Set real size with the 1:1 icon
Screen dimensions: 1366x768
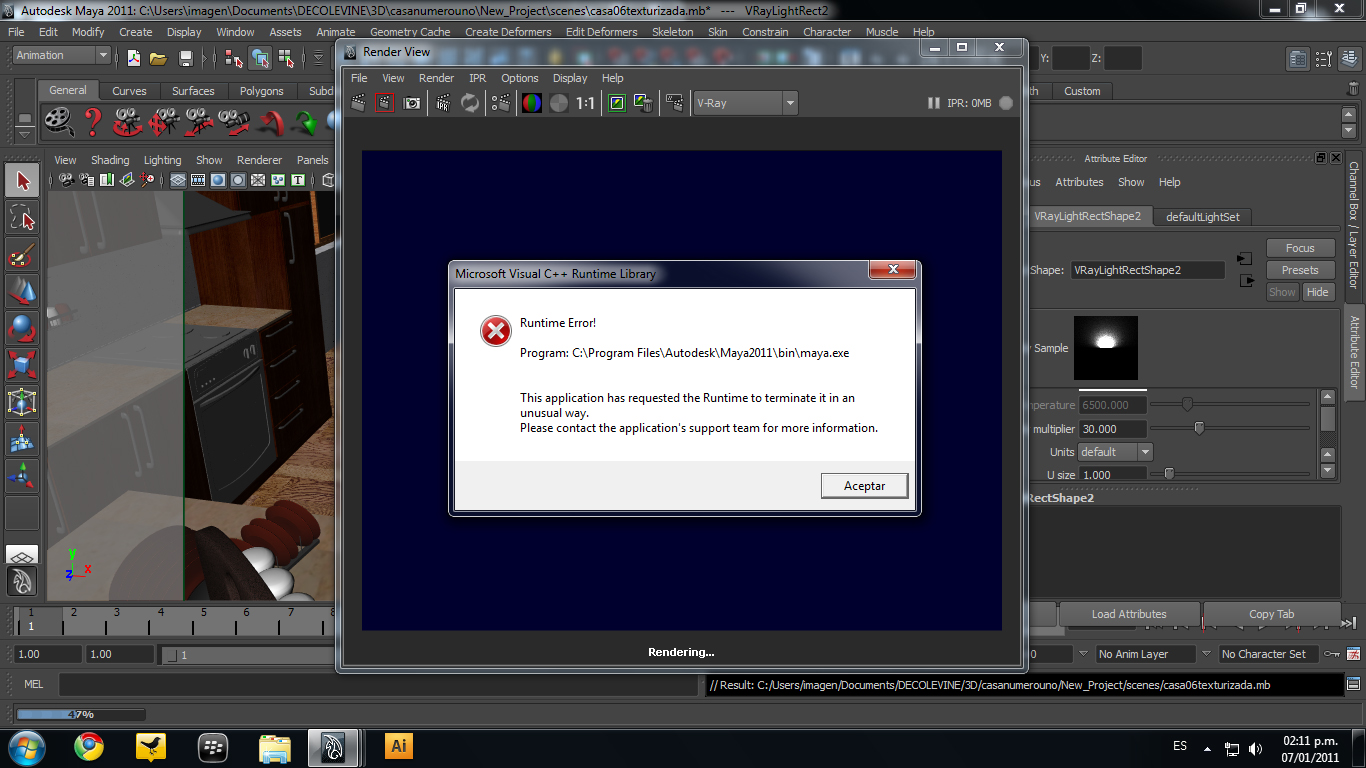[x=585, y=102]
